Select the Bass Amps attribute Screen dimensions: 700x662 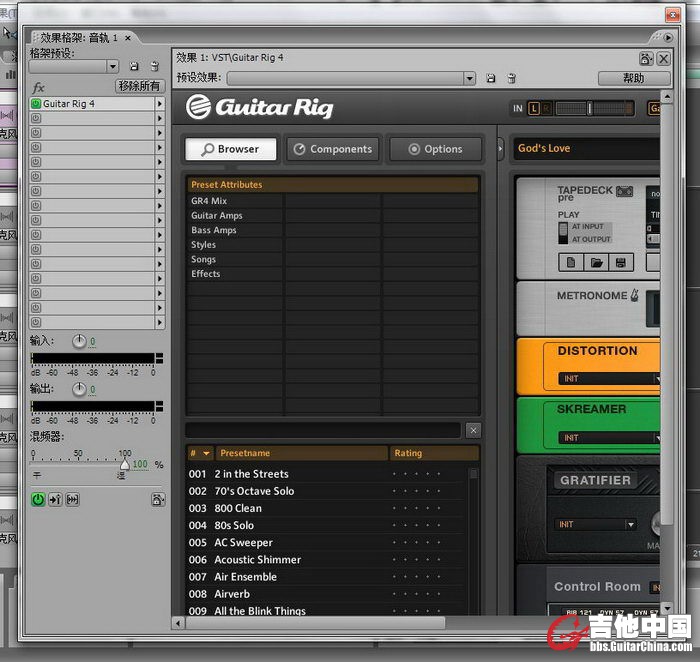214,230
